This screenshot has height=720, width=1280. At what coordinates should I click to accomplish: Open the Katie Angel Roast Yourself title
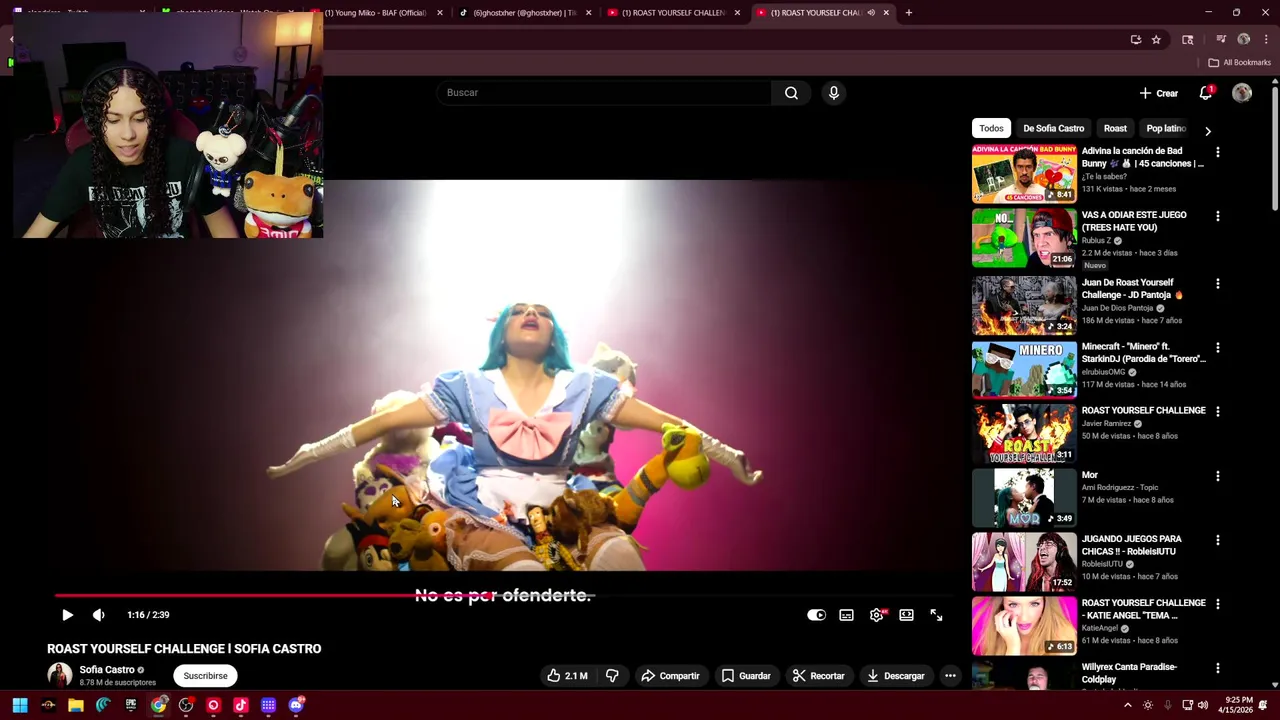click(1143, 609)
